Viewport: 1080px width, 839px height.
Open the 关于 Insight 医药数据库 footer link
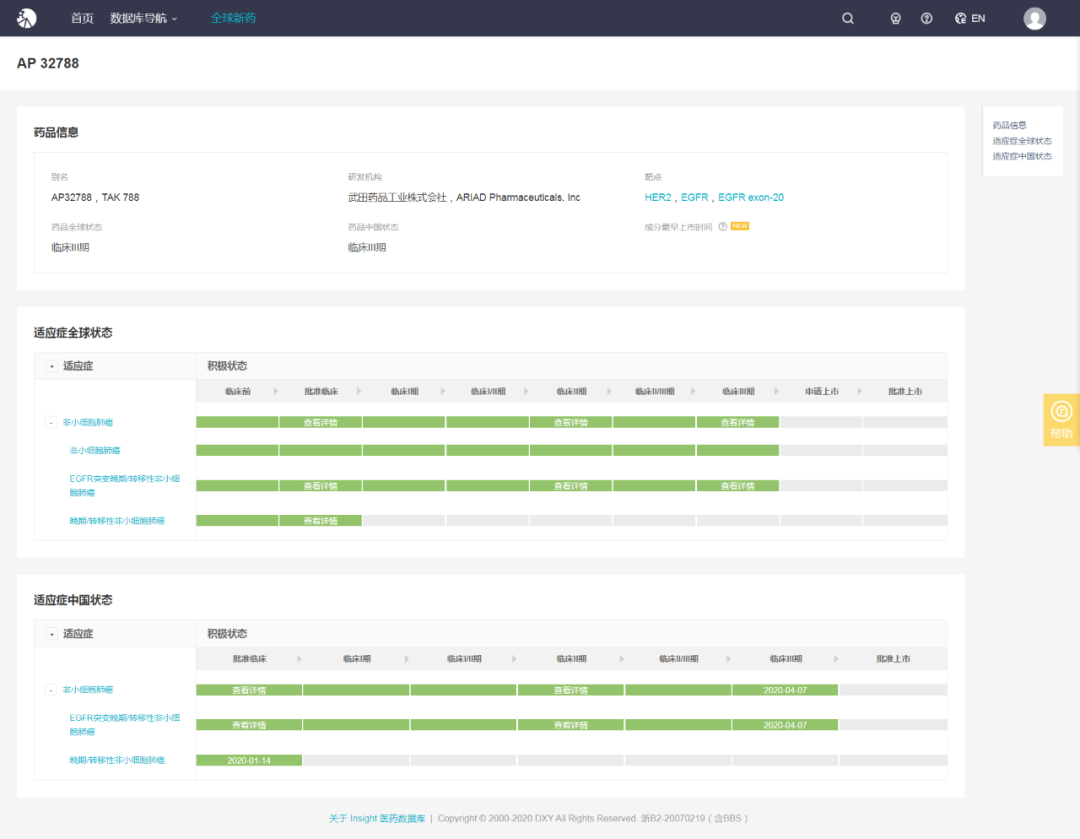click(x=377, y=818)
